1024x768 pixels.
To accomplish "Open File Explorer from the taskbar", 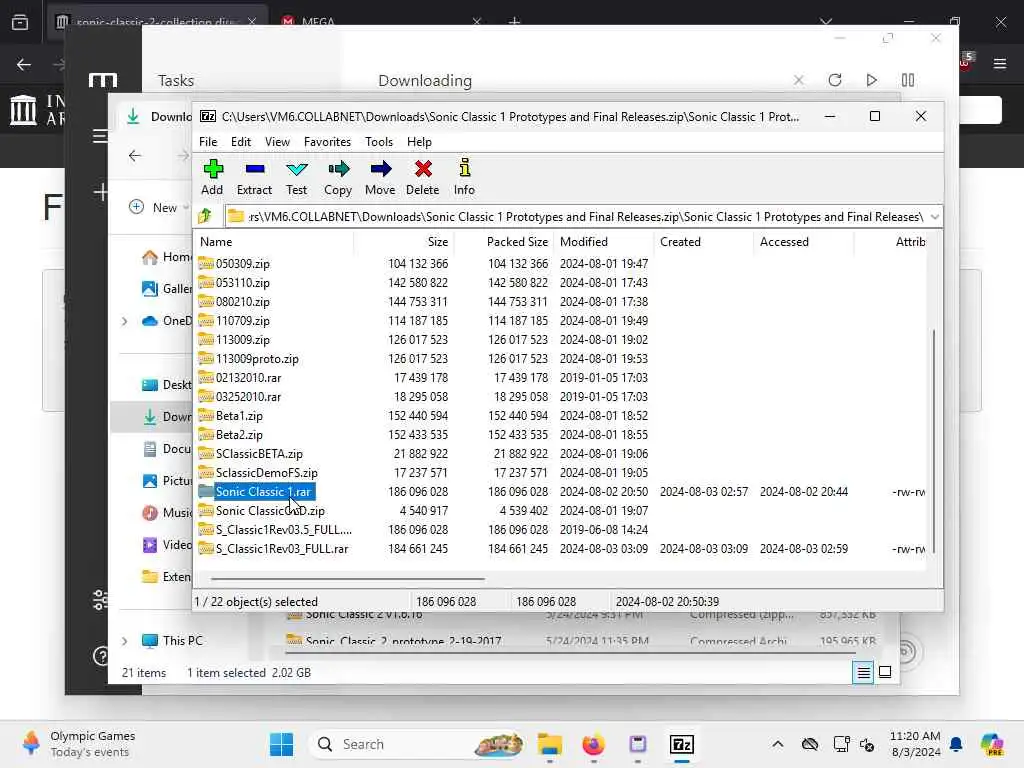I will (550, 744).
